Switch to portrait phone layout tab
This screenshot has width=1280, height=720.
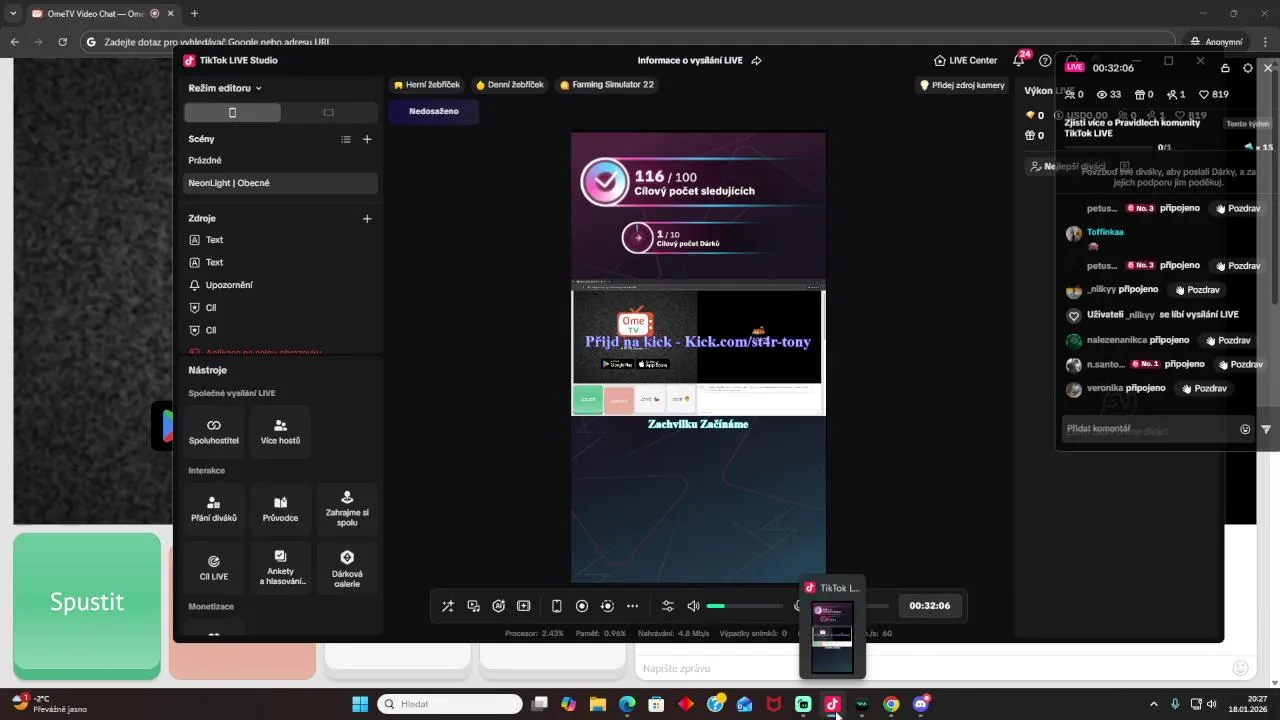pos(232,113)
